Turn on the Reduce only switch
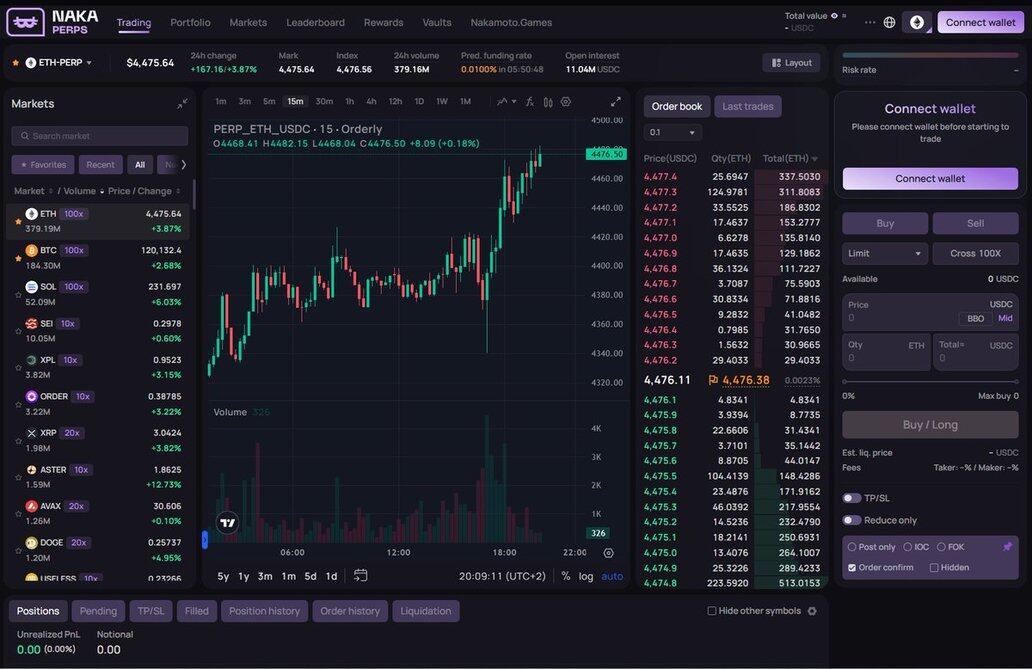Viewport: 1032px width, 669px height. point(852,520)
